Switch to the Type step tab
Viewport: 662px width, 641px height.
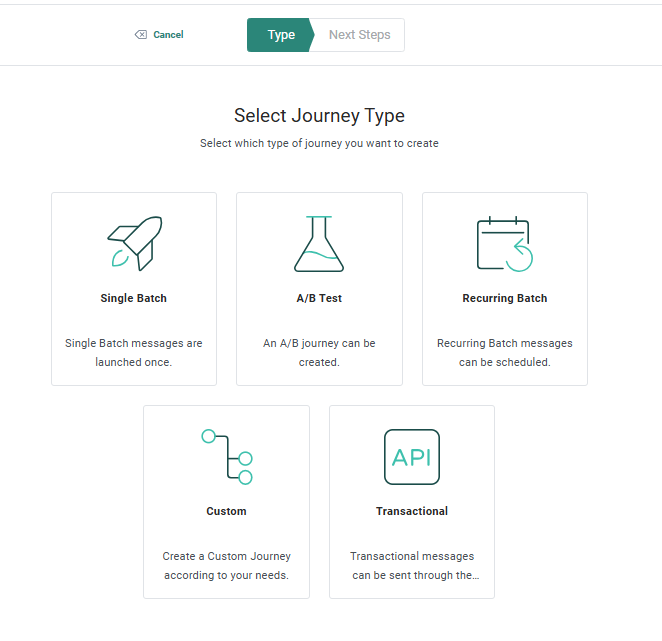(x=280, y=35)
